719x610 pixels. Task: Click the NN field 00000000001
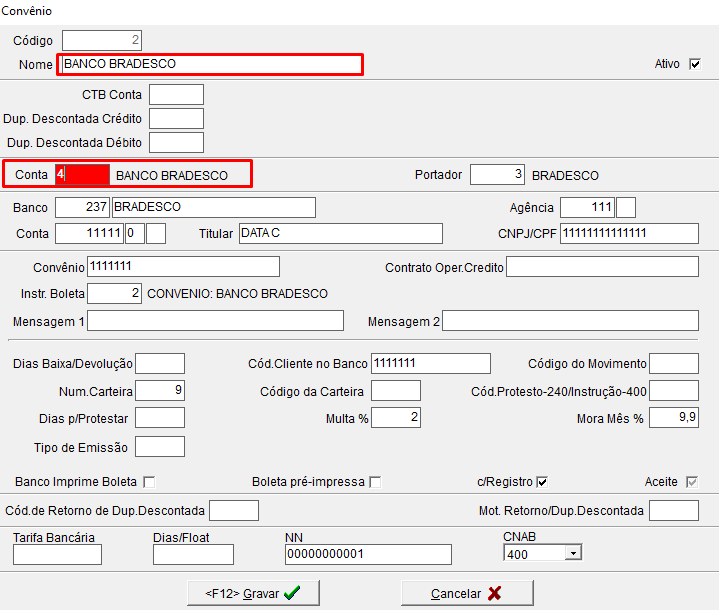368,555
